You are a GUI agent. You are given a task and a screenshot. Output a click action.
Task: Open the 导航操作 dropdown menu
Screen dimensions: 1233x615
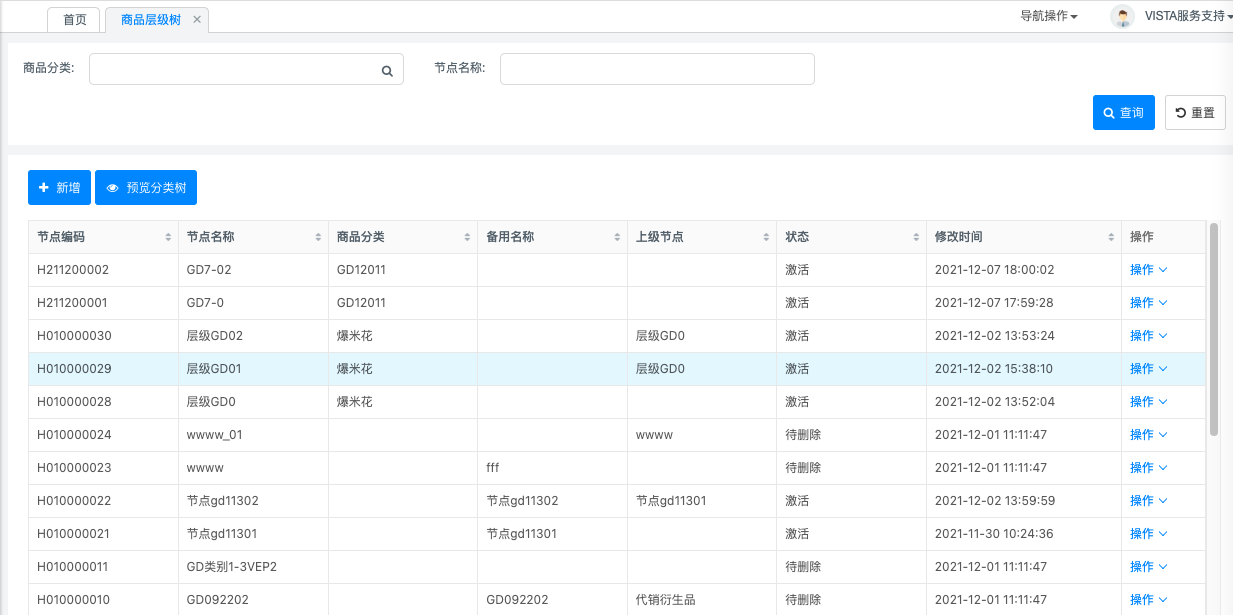point(1048,16)
